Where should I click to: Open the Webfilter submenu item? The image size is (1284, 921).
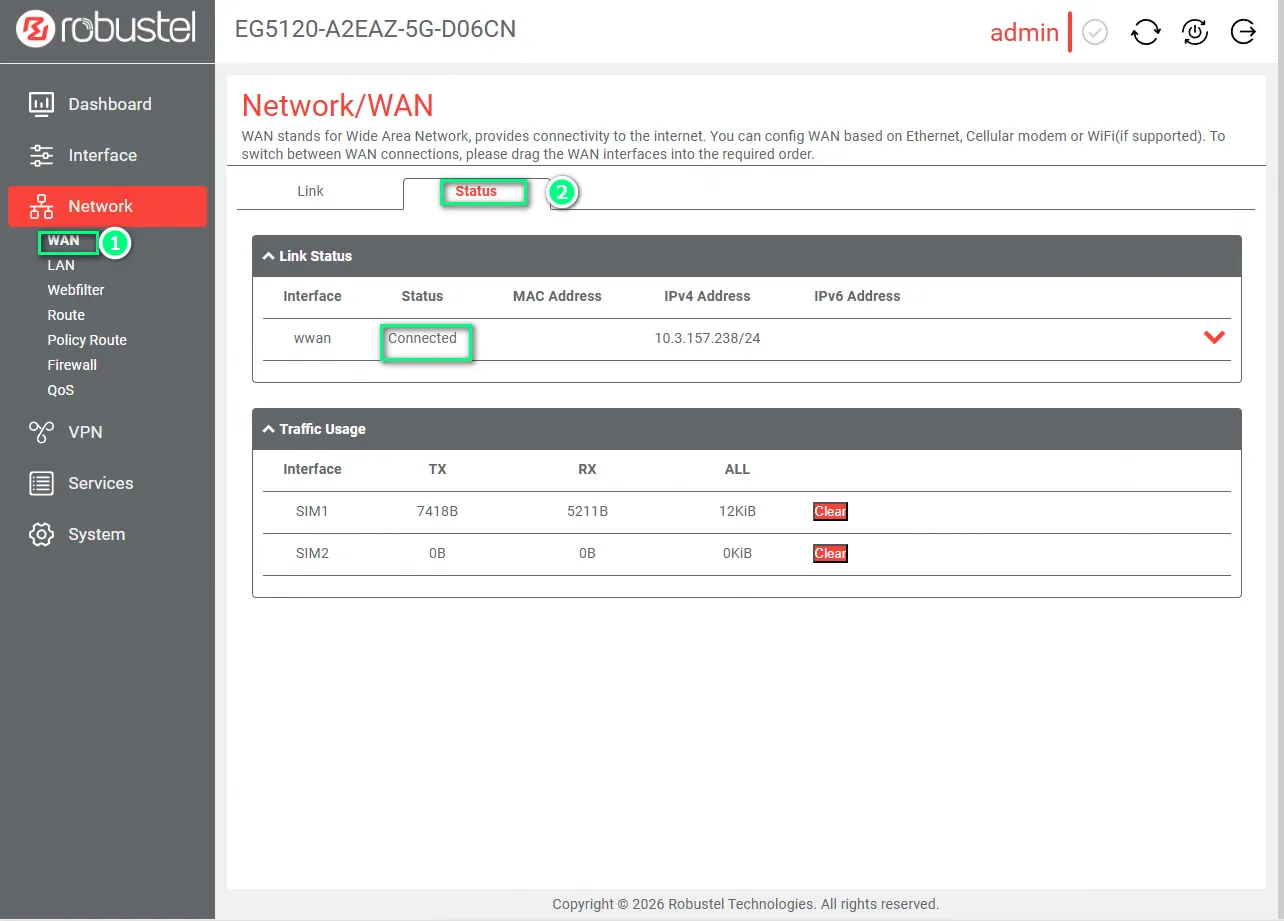click(x=76, y=290)
